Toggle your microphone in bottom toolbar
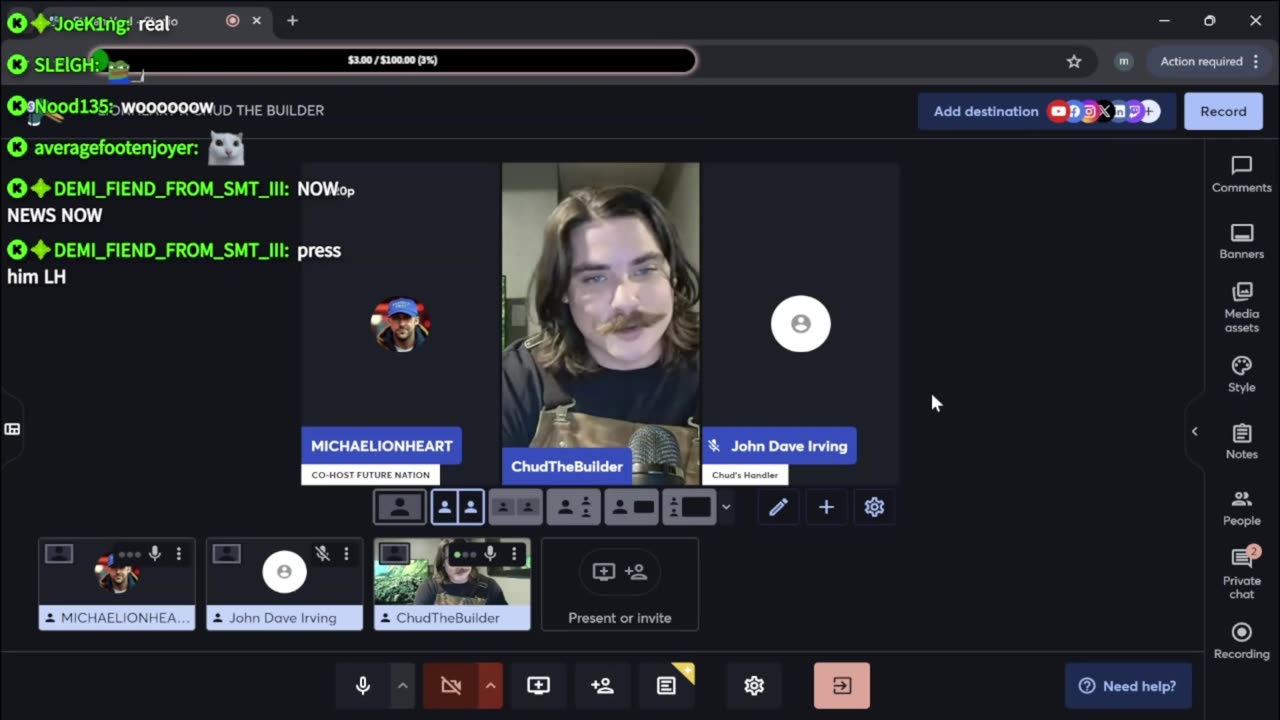Image resolution: width=1280 pixels, height=720 pixels. (363, 686)
